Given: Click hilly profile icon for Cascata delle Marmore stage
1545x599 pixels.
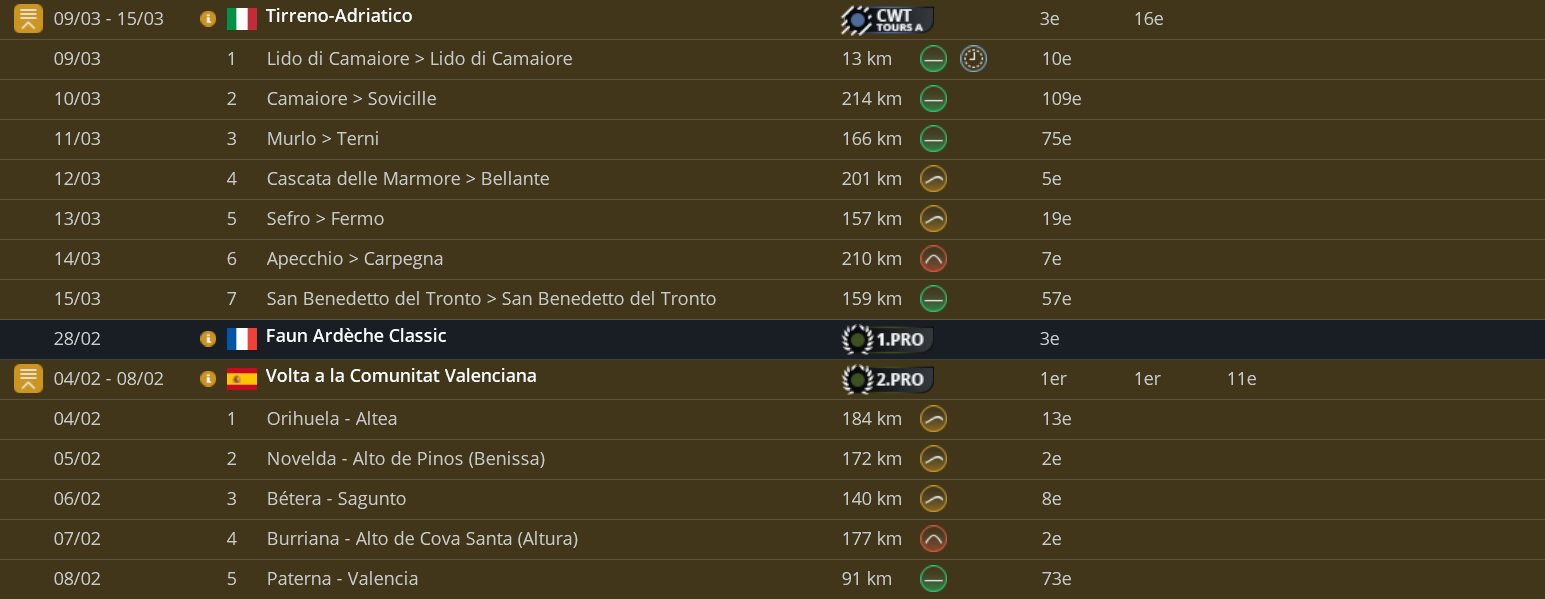Looking at the screenshot, I should [x=933, y=179].
